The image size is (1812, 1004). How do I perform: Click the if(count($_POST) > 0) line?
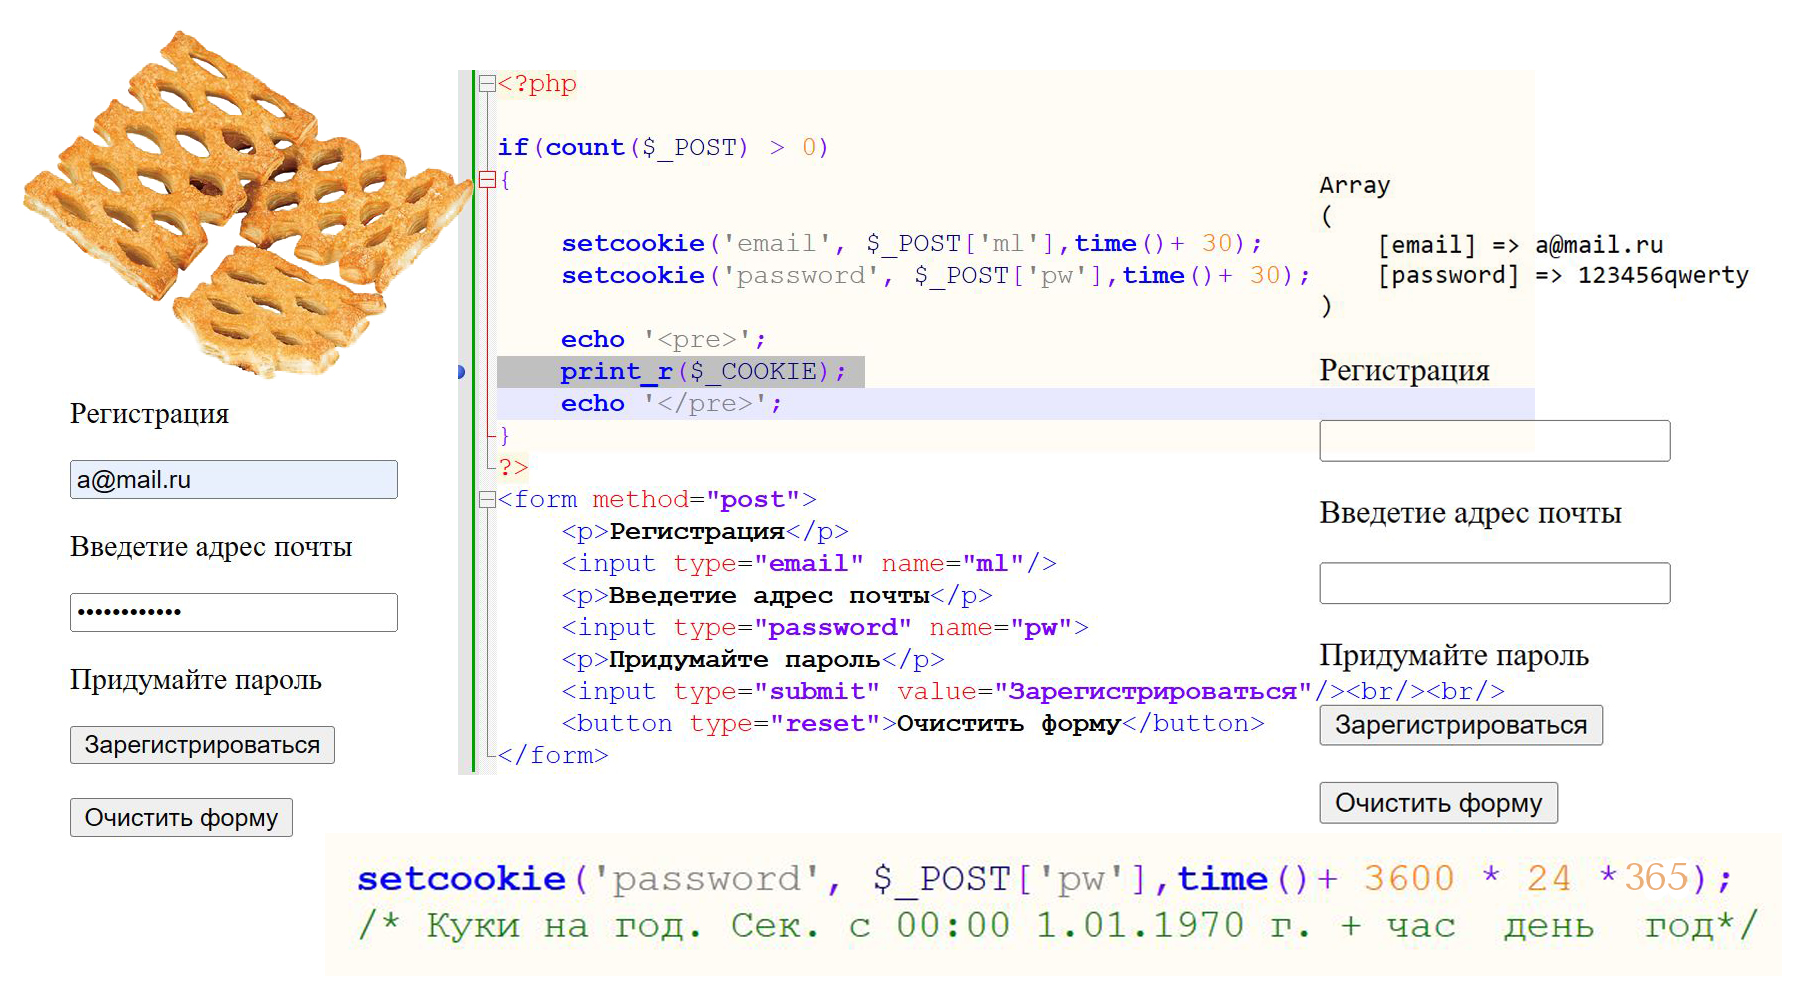(x=662, y=148)
